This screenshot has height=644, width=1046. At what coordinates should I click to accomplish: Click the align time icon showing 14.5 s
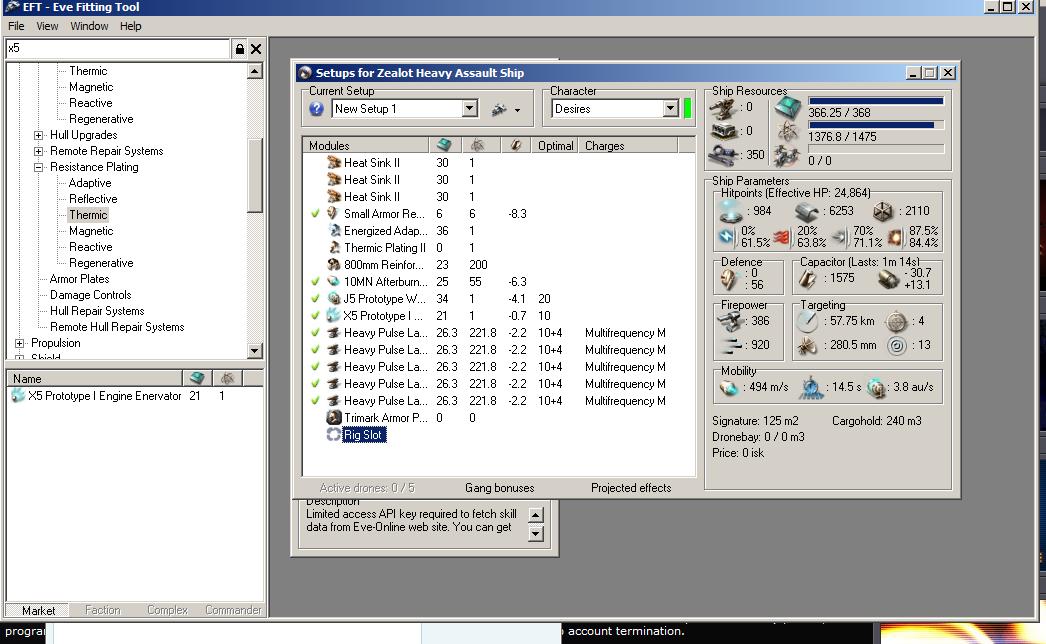point(812,387)
